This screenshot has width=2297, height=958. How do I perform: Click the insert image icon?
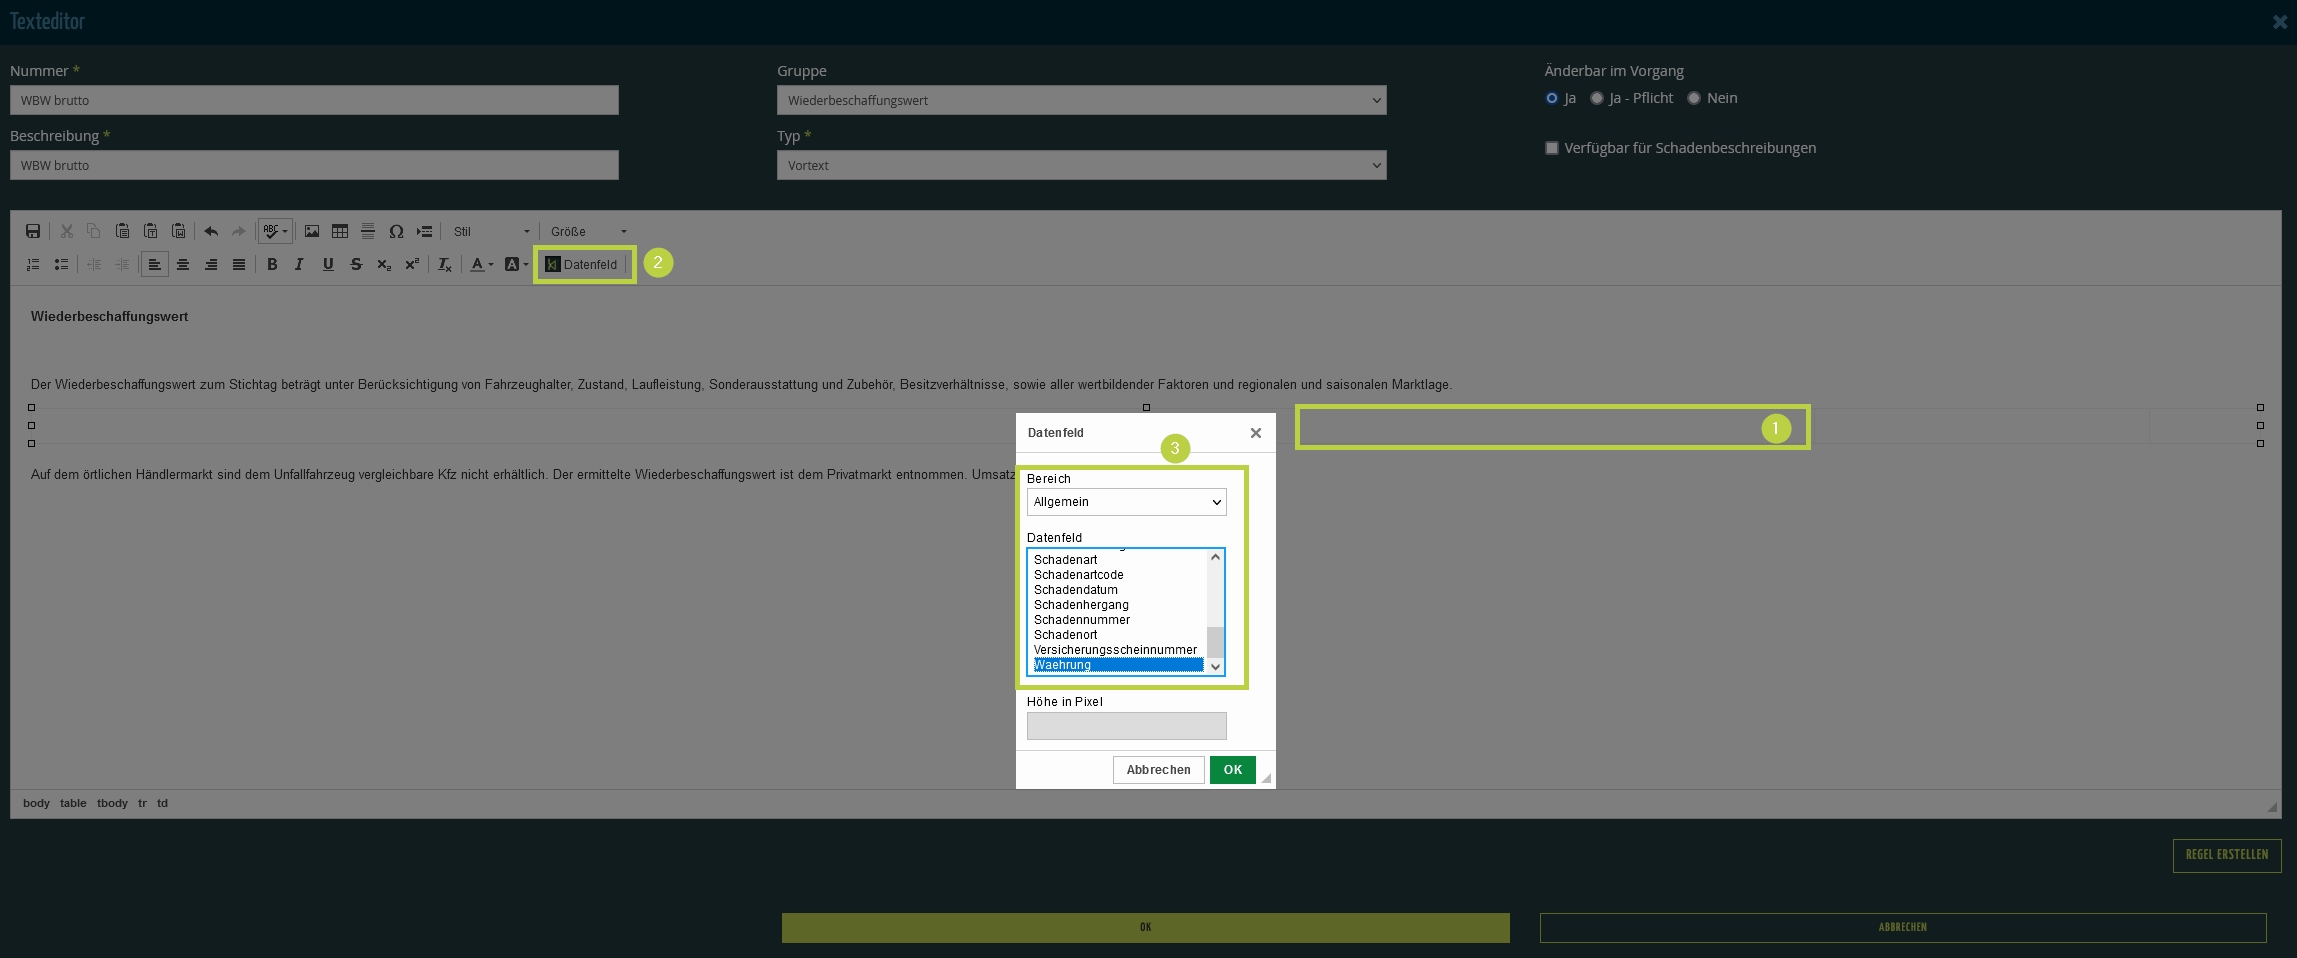pyautogui.click(x=312, y=232)
